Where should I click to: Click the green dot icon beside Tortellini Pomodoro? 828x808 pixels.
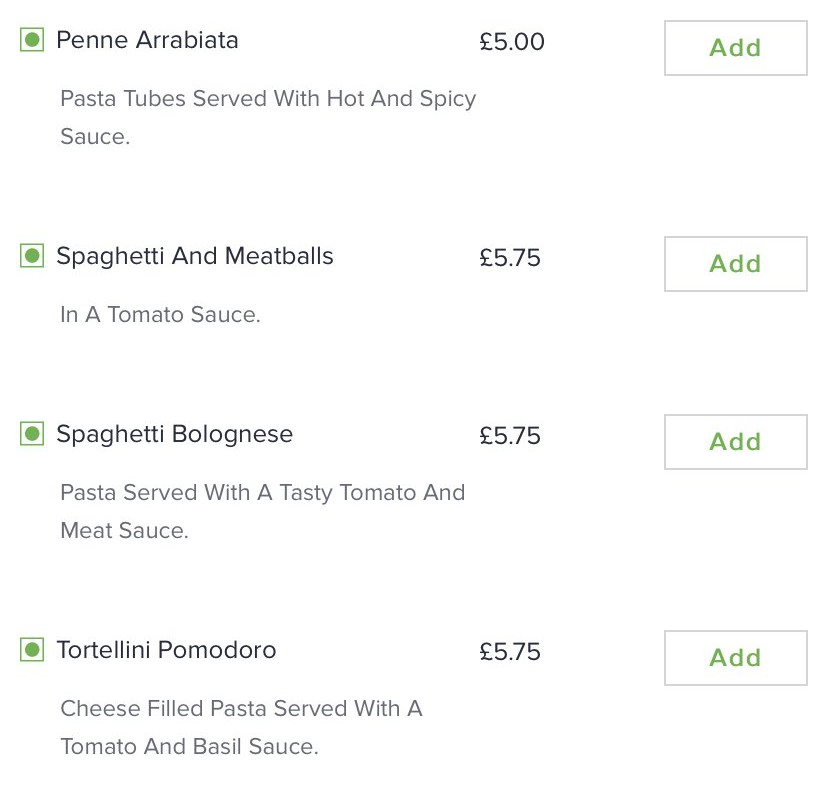coord(32,649)
